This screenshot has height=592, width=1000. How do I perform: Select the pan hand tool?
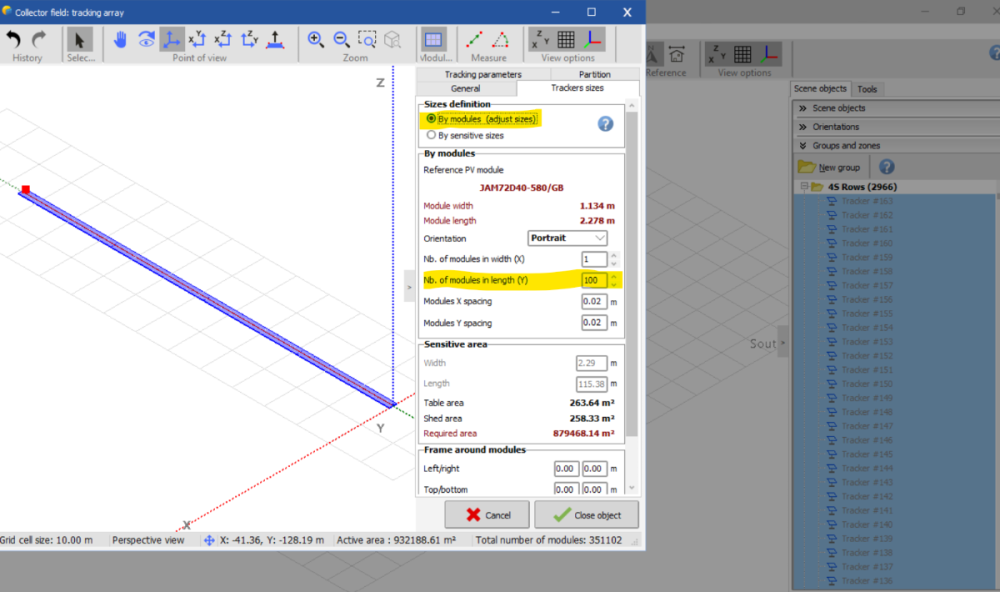(120, 40)
